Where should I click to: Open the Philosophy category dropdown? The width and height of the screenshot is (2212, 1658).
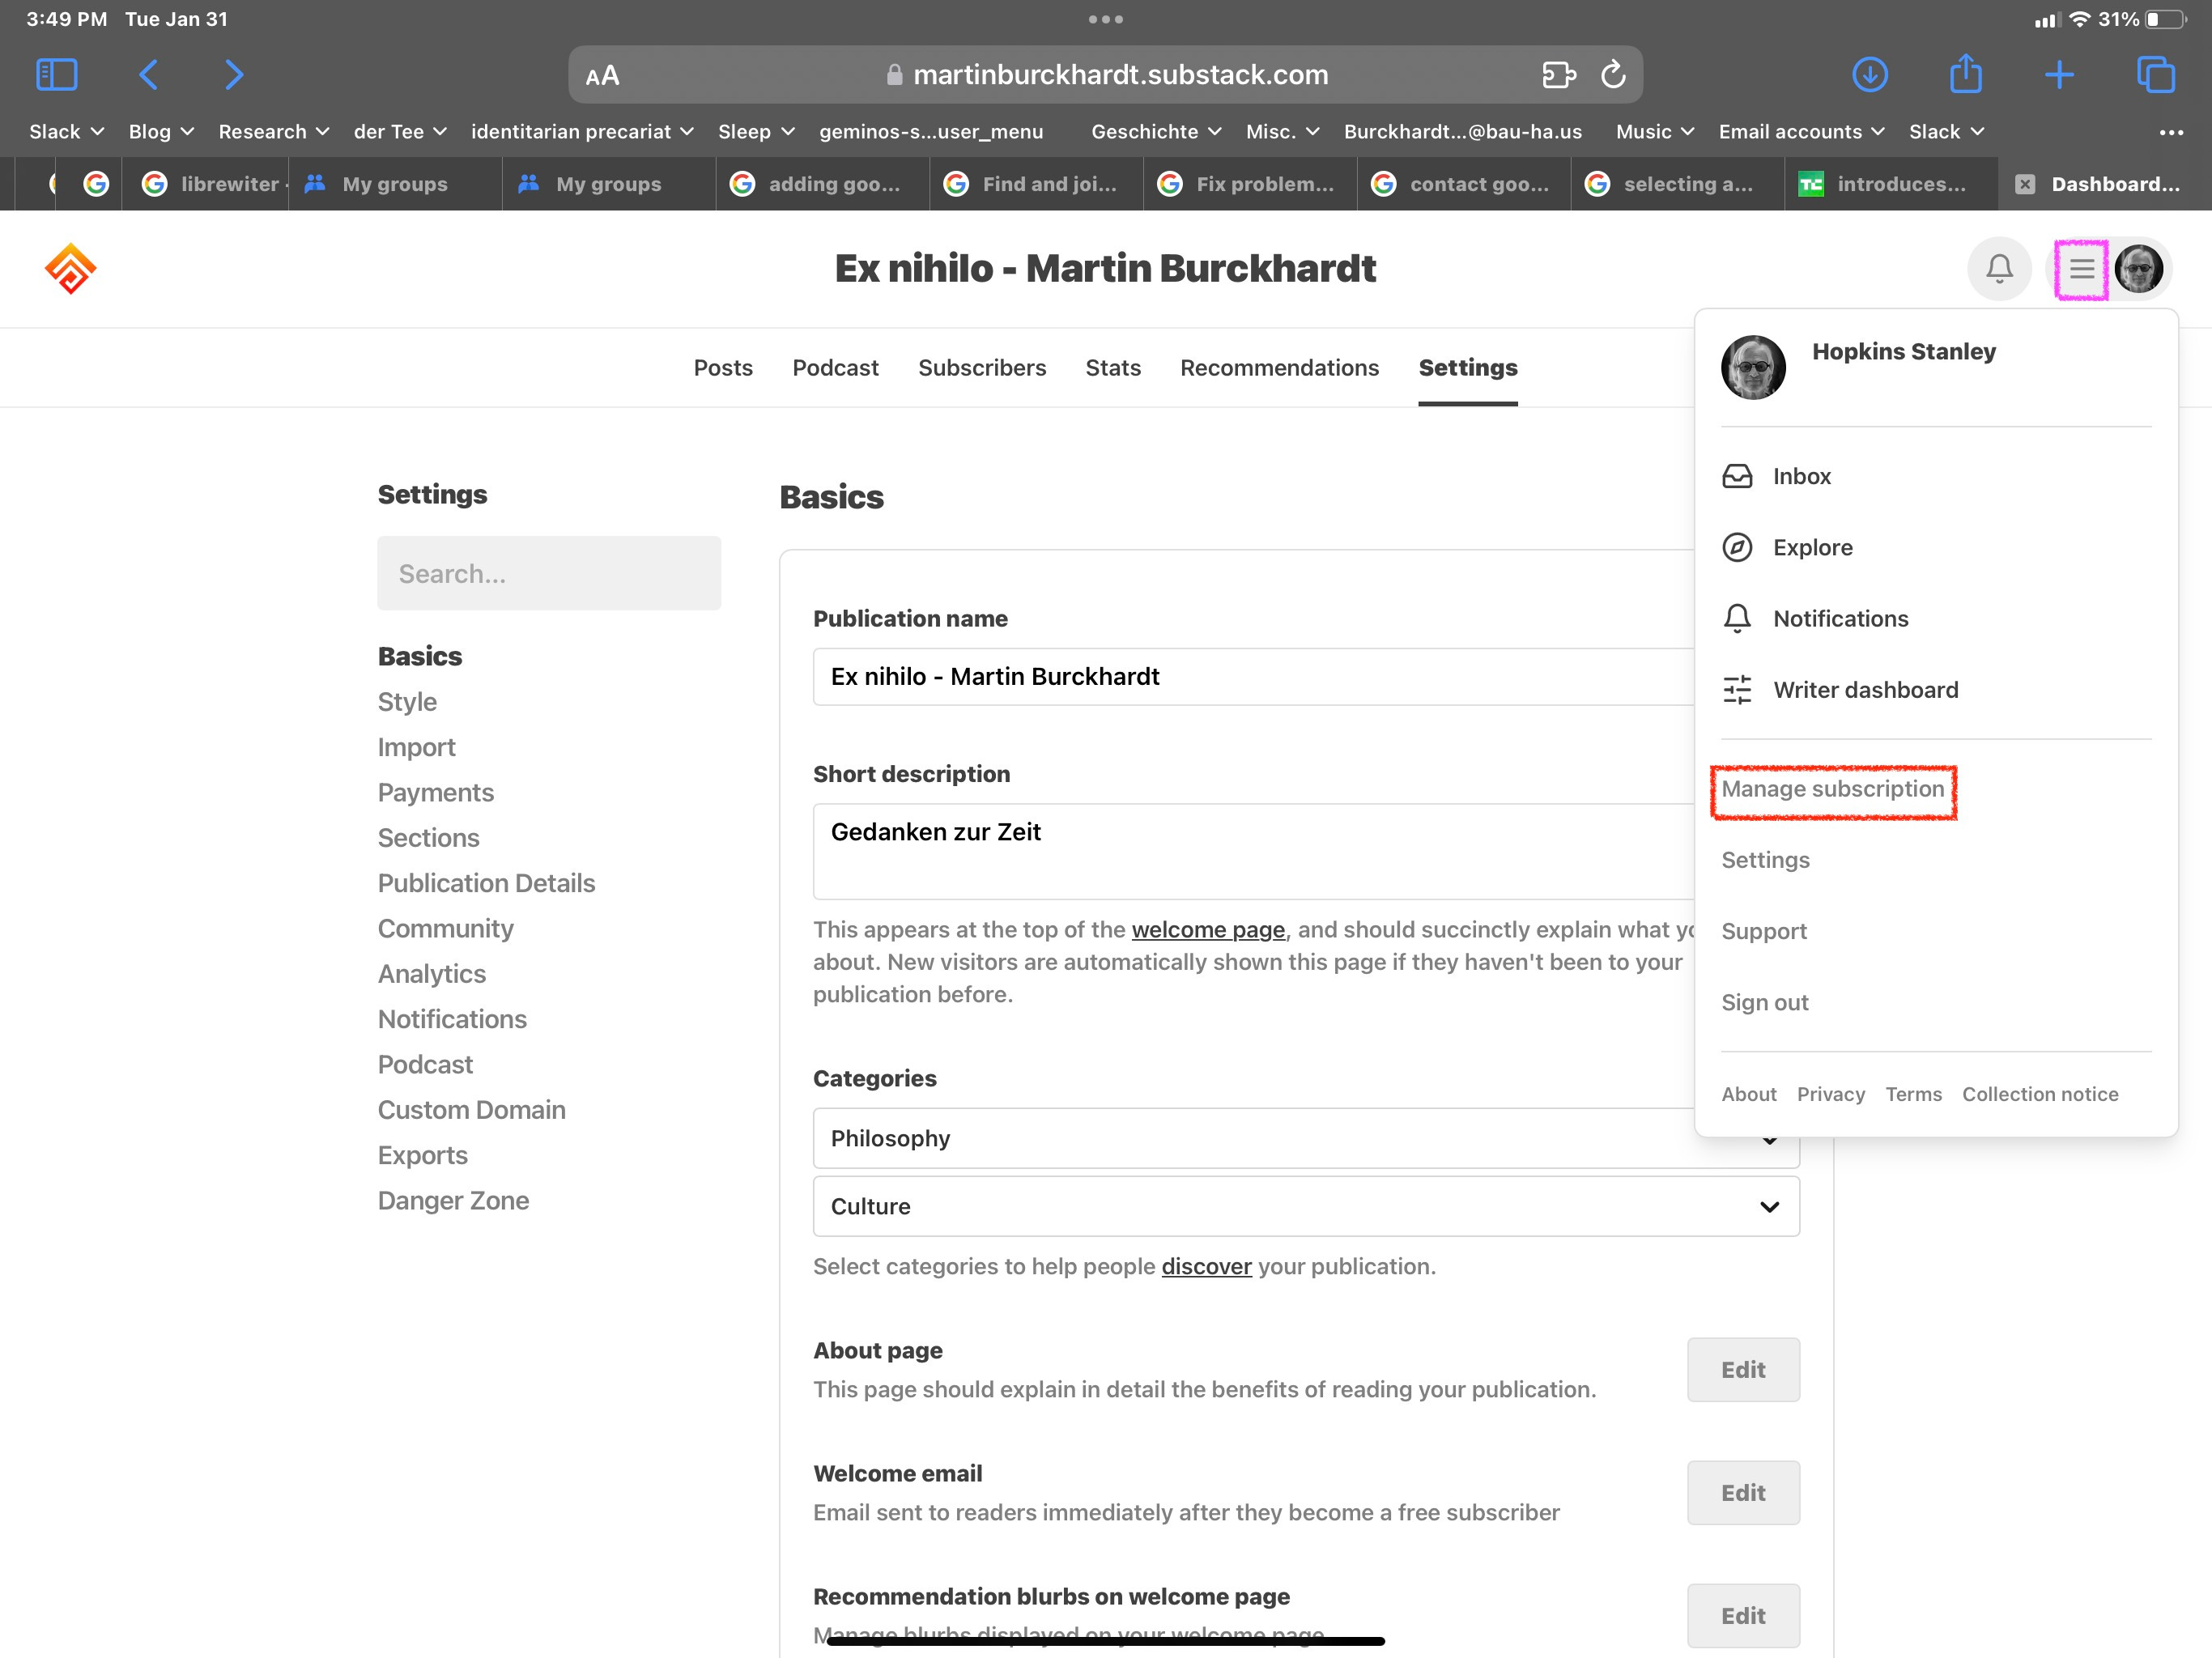[x=1306, y=1138]
